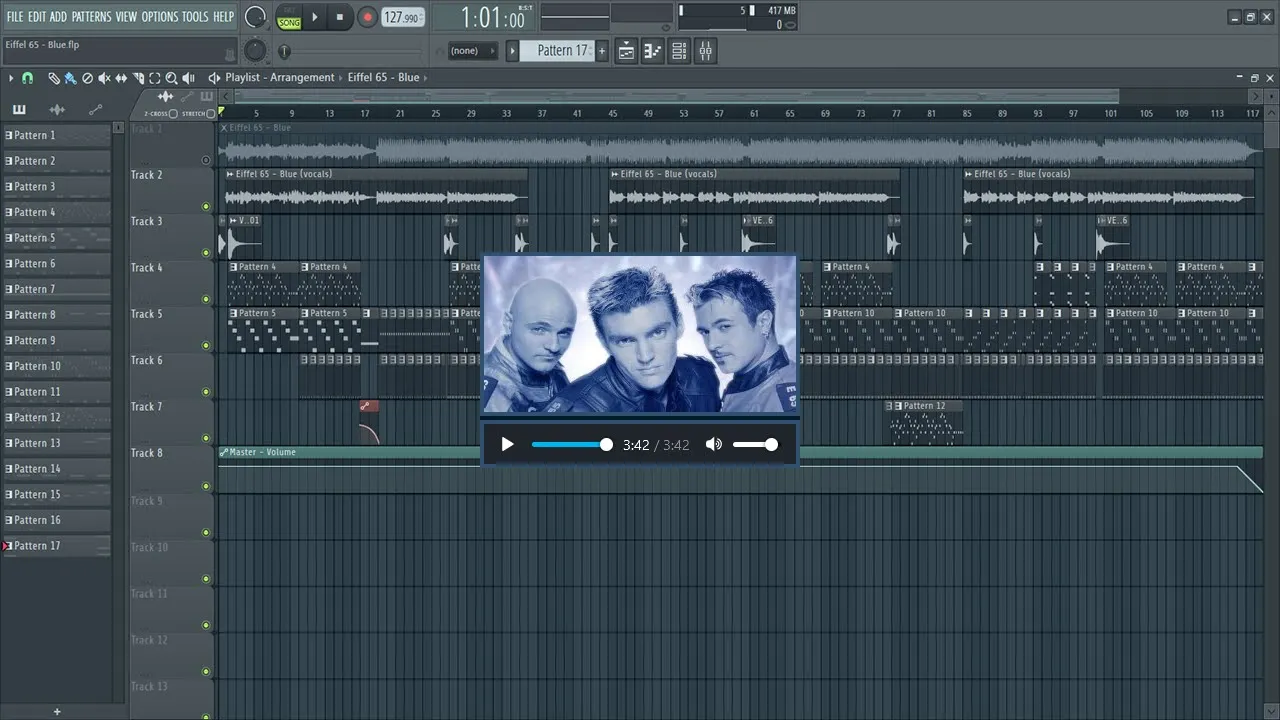Choose the Select marquee tool
The width and height of the screenshot is (1280, 720).
pos(155,78)
